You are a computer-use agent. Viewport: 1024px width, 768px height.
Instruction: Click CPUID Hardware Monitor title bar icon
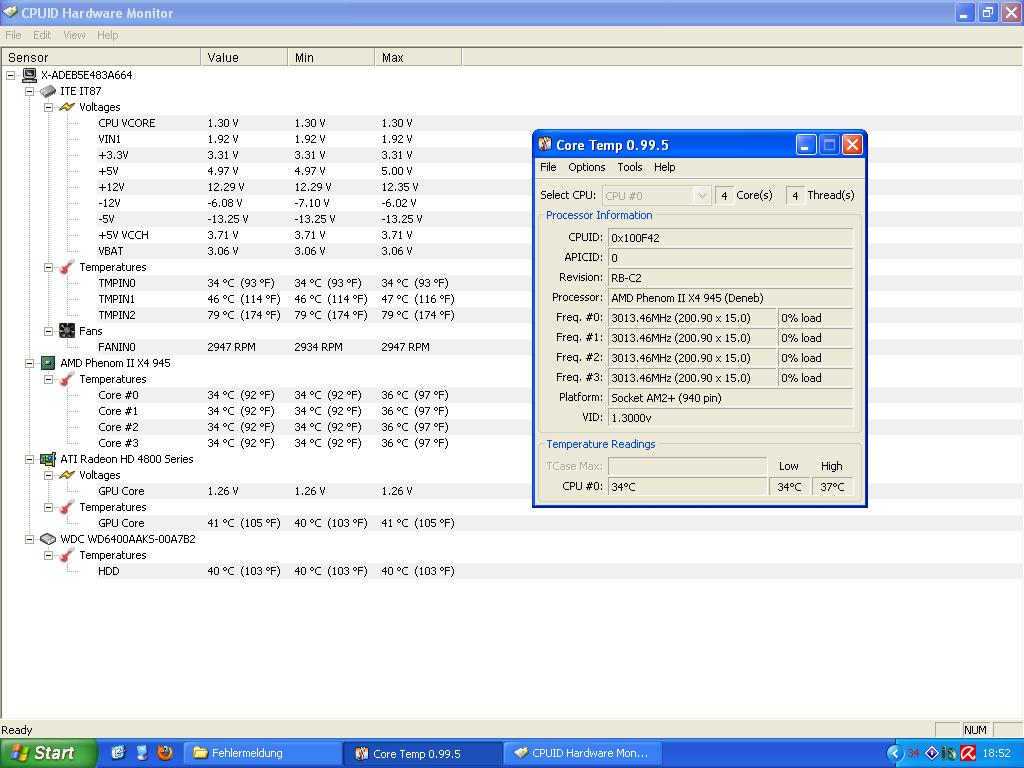(10, 12)
